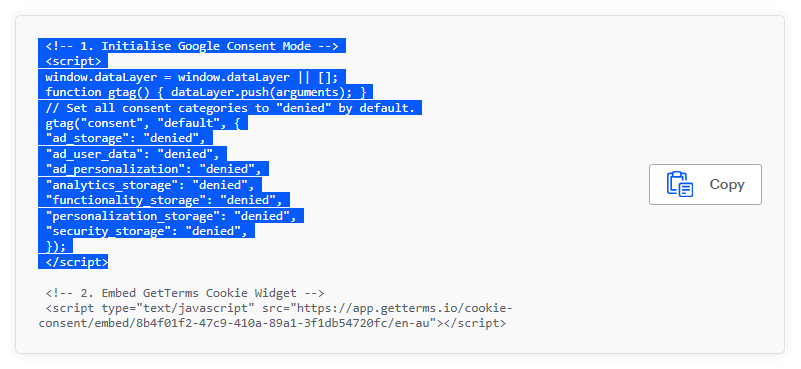This screenshot has width=801, height=369.
Task: Click the "personalization_storage": "denied" line
Action: click(171, 216)
